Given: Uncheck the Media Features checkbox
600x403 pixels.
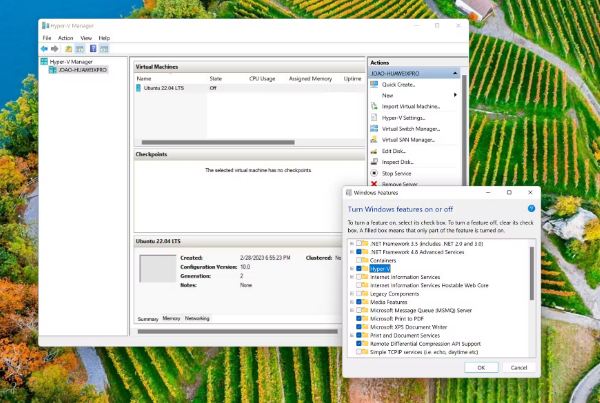Looking at the screenshot, I should pos(359,302).
